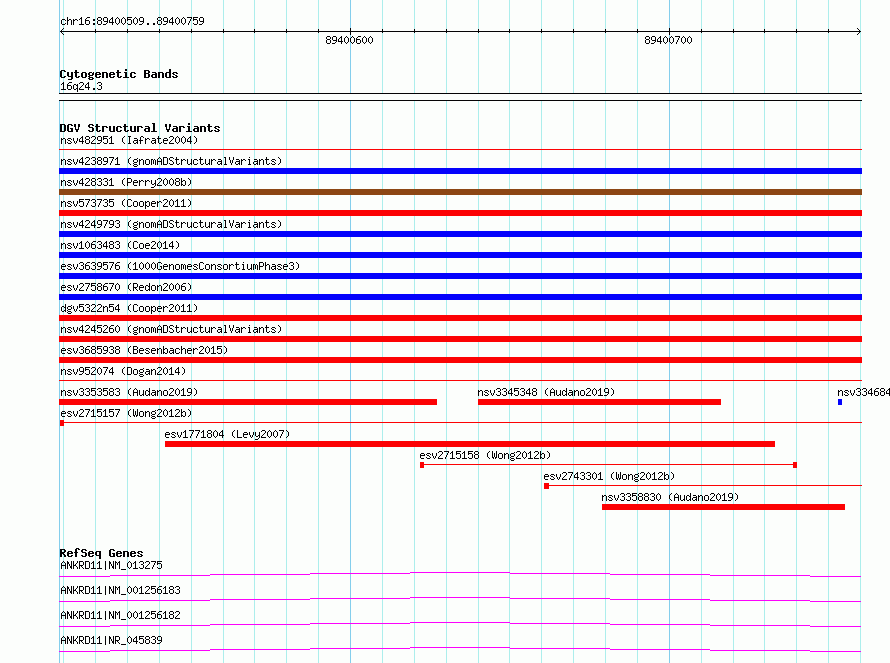Screen dimensions: 890x663
Task: Click the red start marker of esv2715157
Action: 62,423
